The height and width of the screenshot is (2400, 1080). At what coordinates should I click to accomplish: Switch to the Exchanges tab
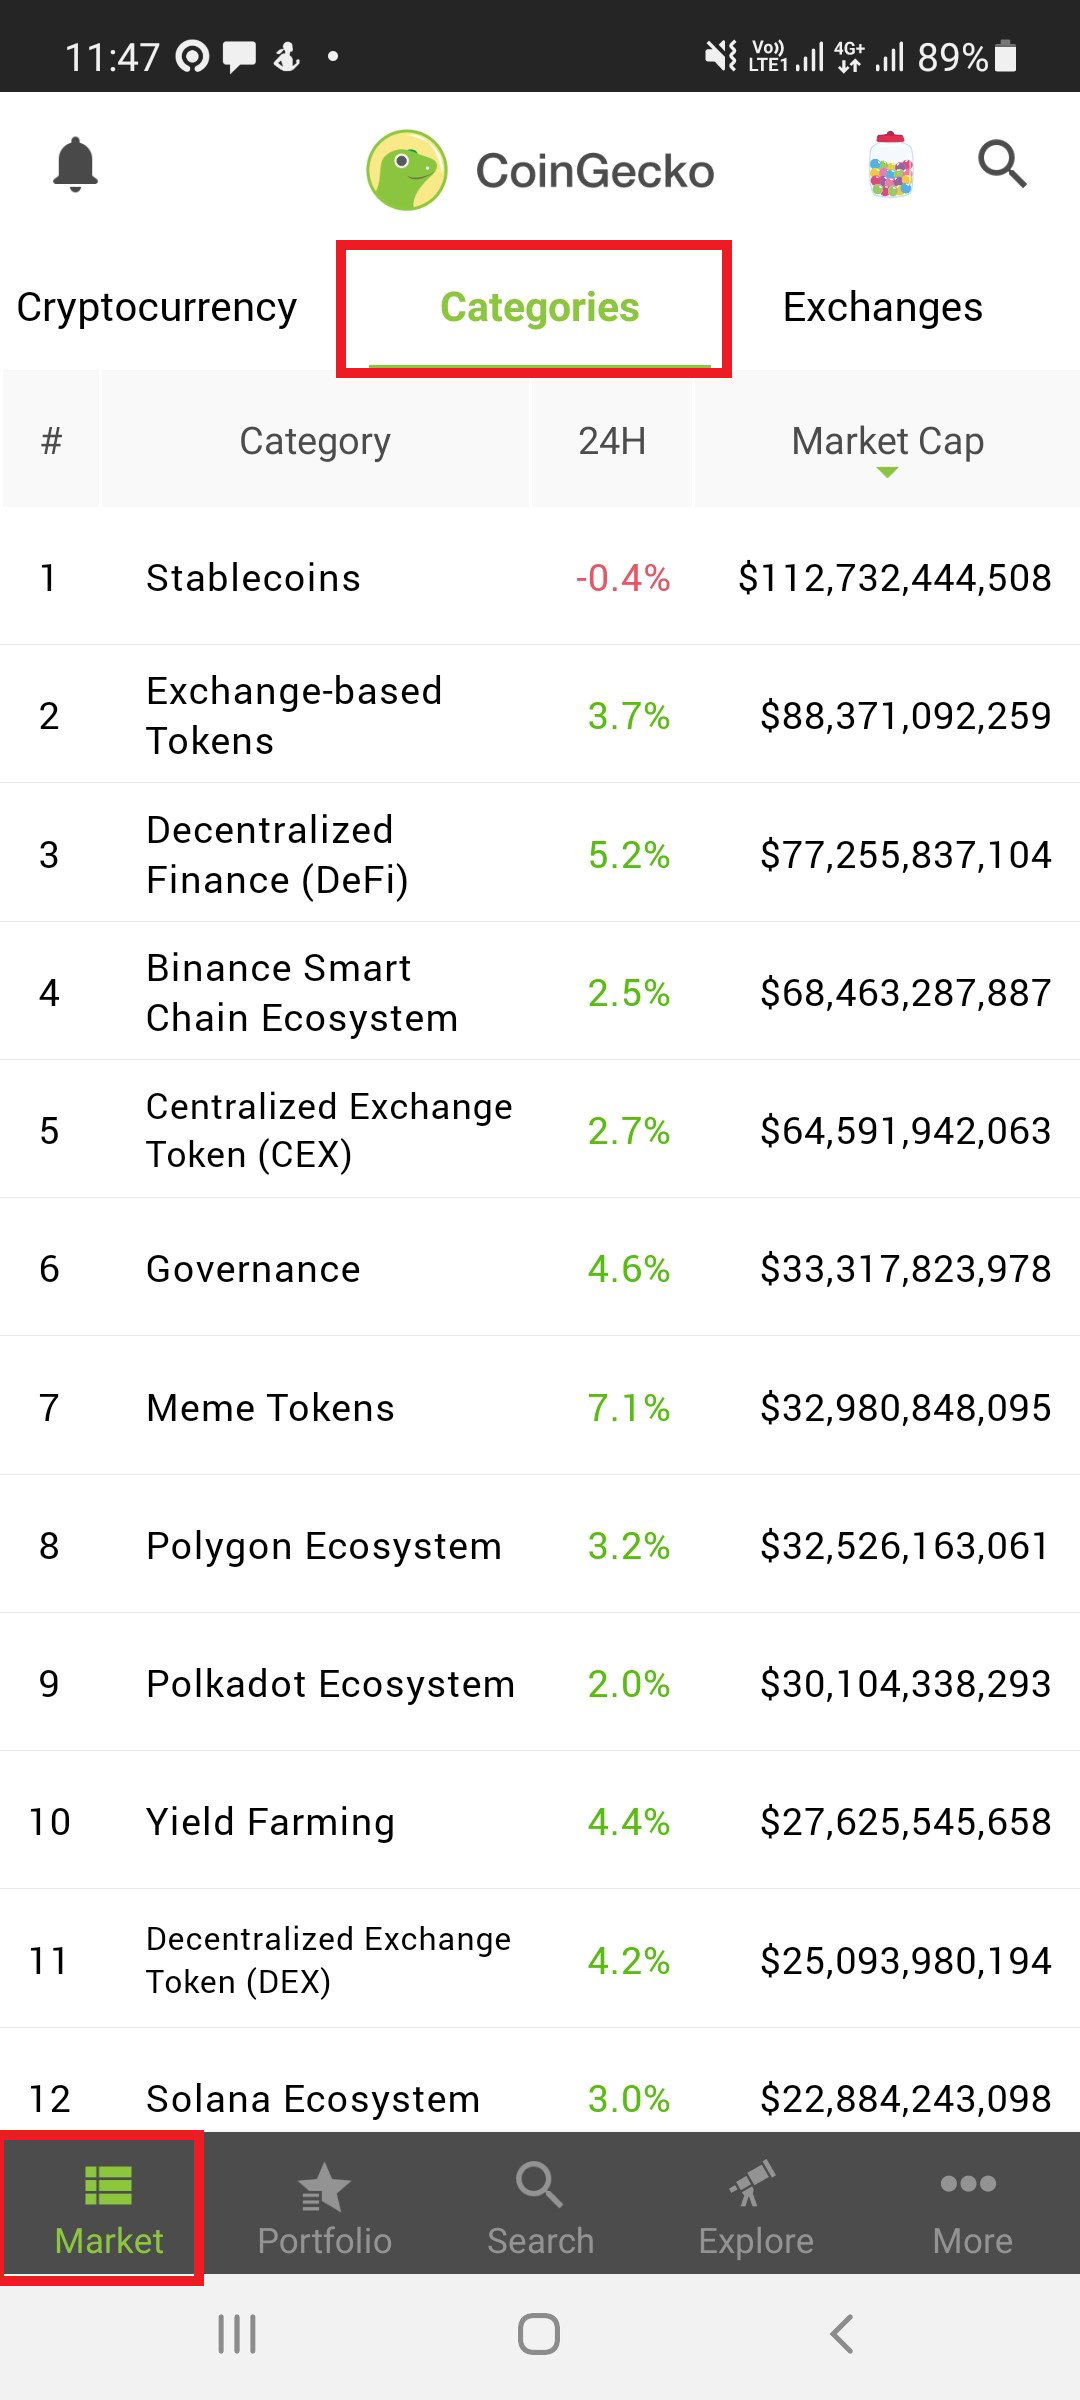[x=882, y=307]
